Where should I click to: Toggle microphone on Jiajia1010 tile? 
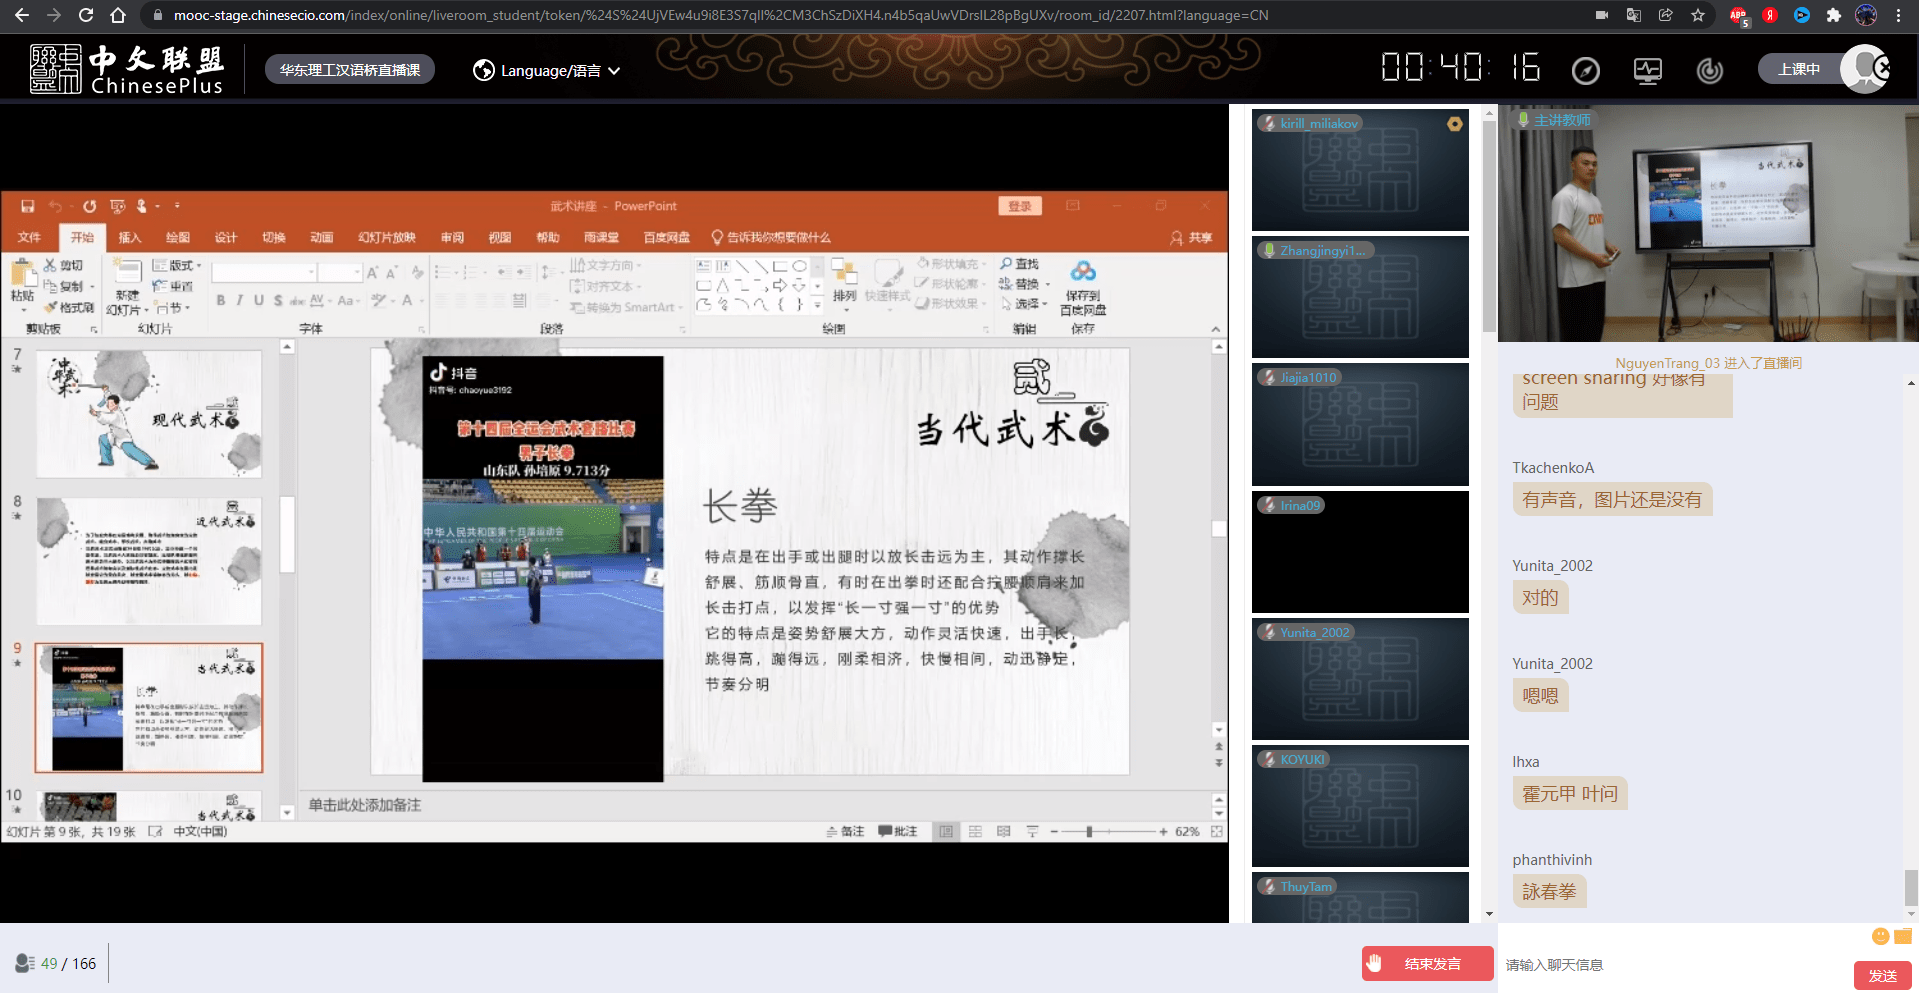(x=1269, y=377)
